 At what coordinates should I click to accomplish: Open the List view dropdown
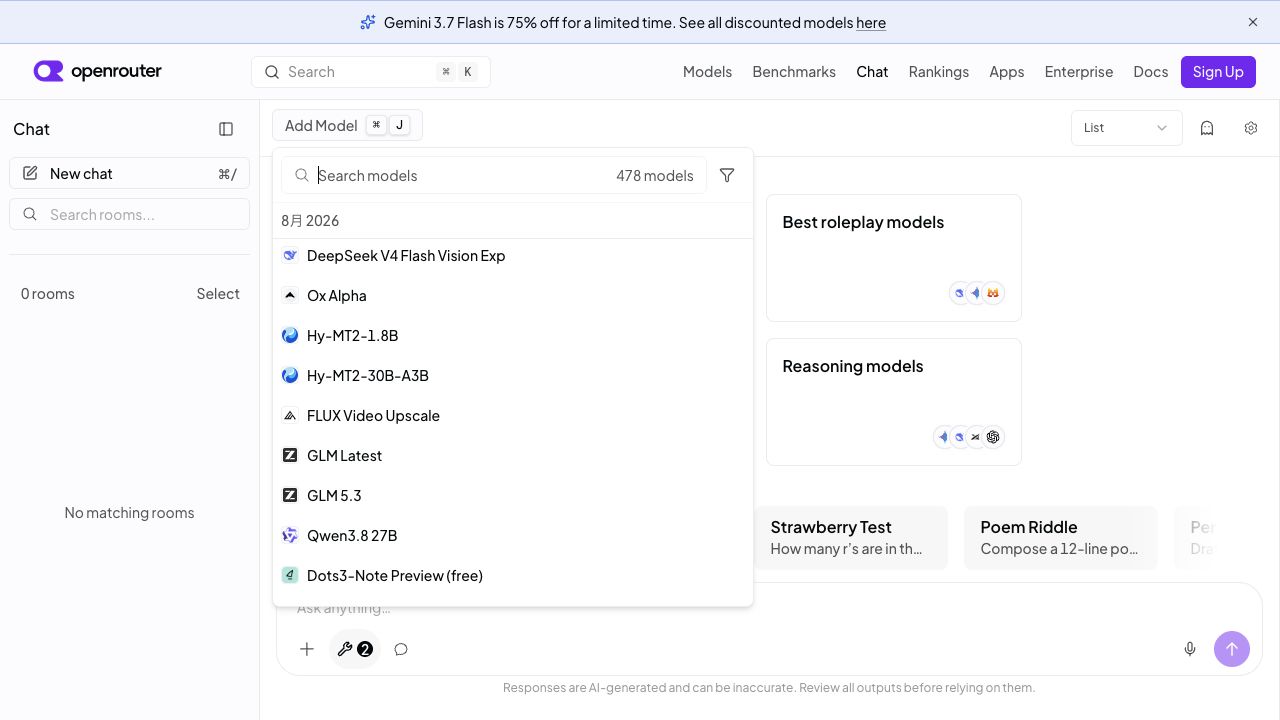[x=1126, y=128]
